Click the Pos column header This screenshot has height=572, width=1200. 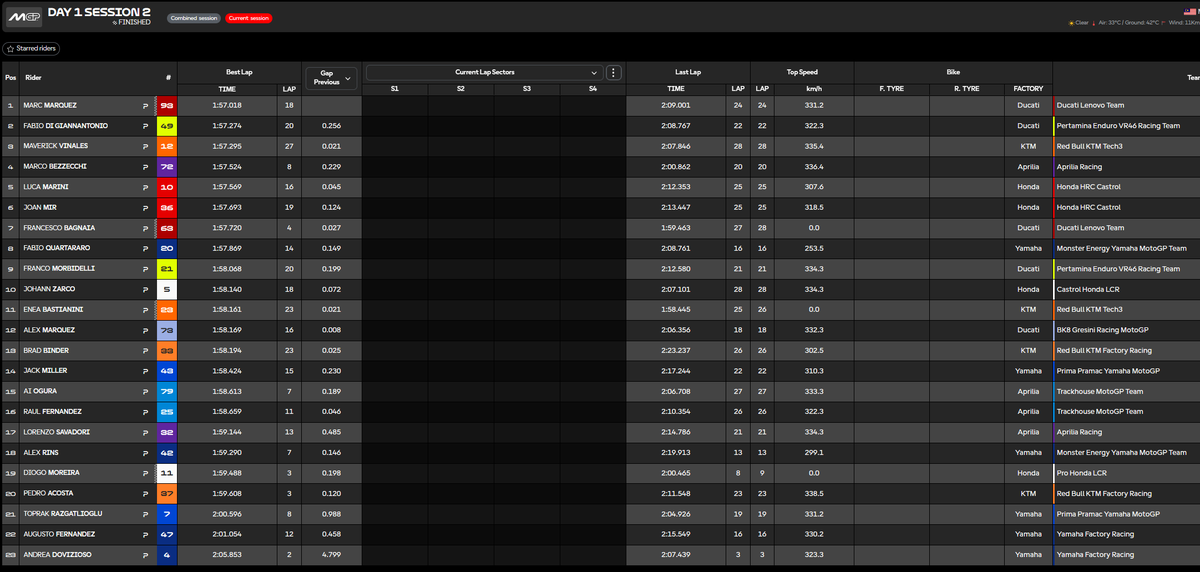10,77
